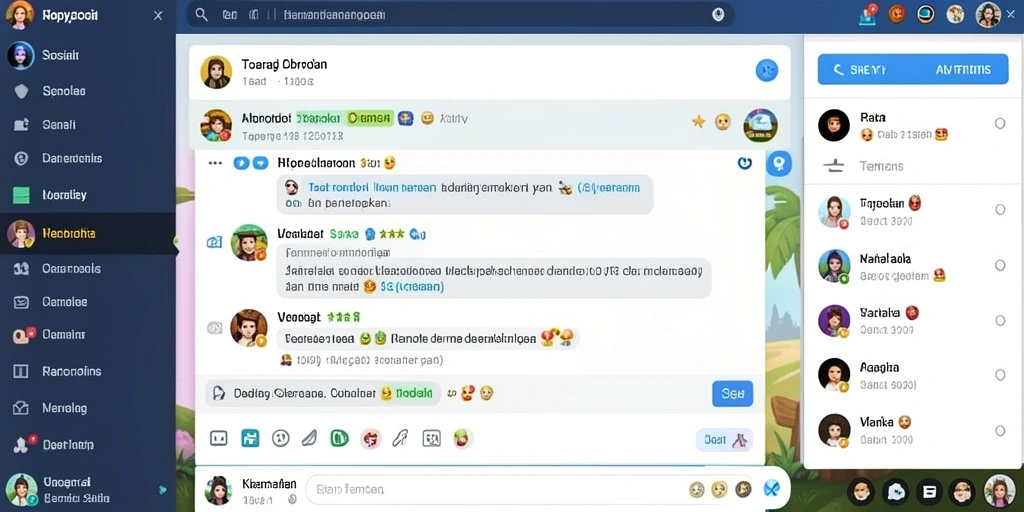This screenshot has height=512, width=1024.
Task: Click the Toarag Obrodan conversation title
Action: 284,64
